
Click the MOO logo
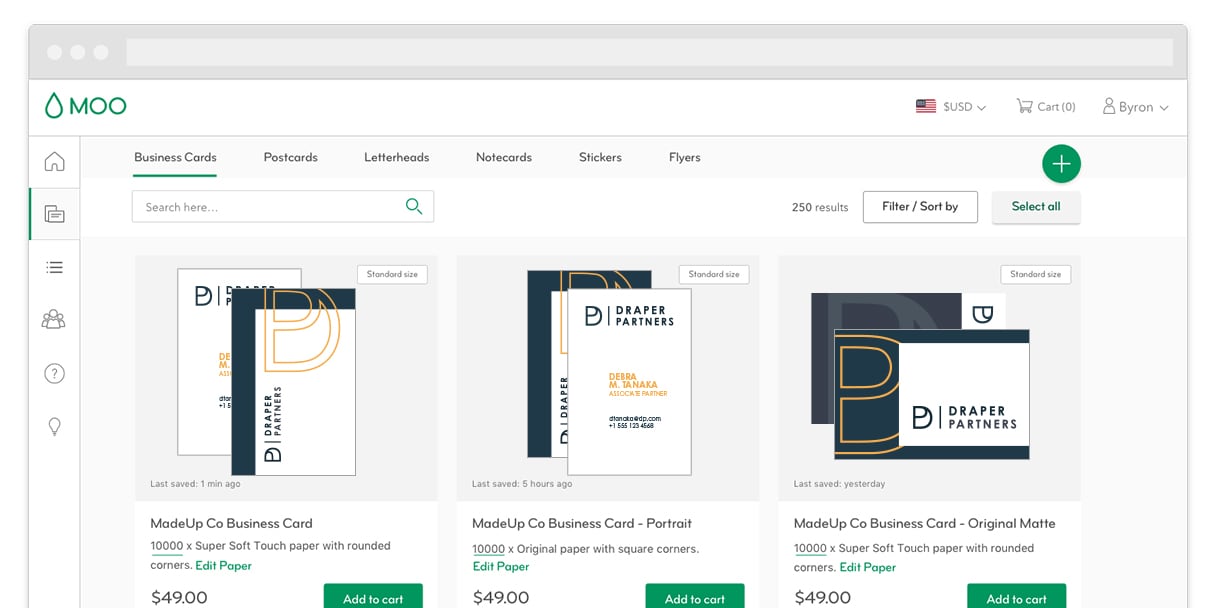click(x=85, y=106)
